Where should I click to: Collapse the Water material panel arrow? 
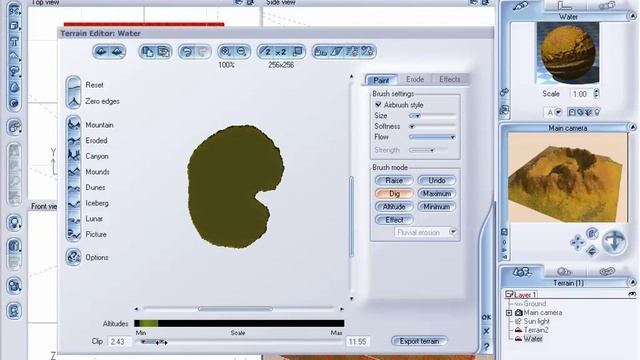[x=632, y=16]
